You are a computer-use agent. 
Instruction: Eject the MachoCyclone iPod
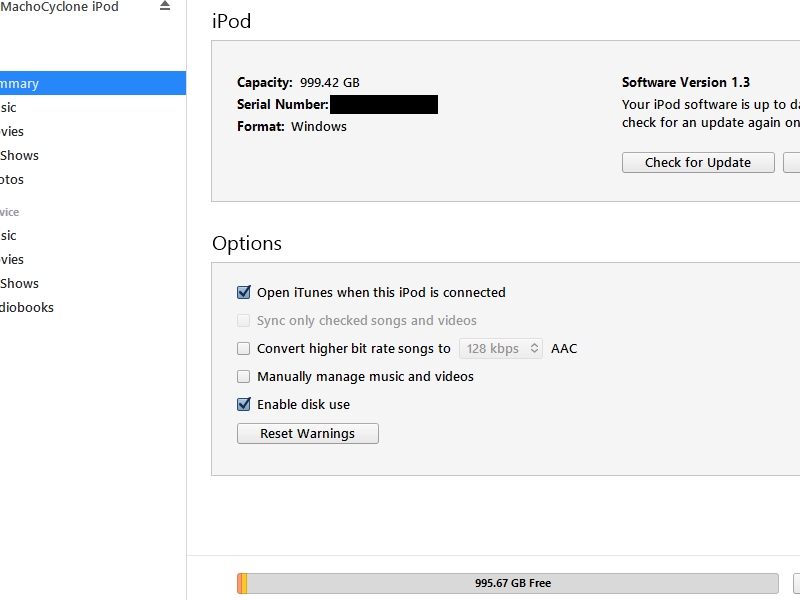tap(165, 6)
